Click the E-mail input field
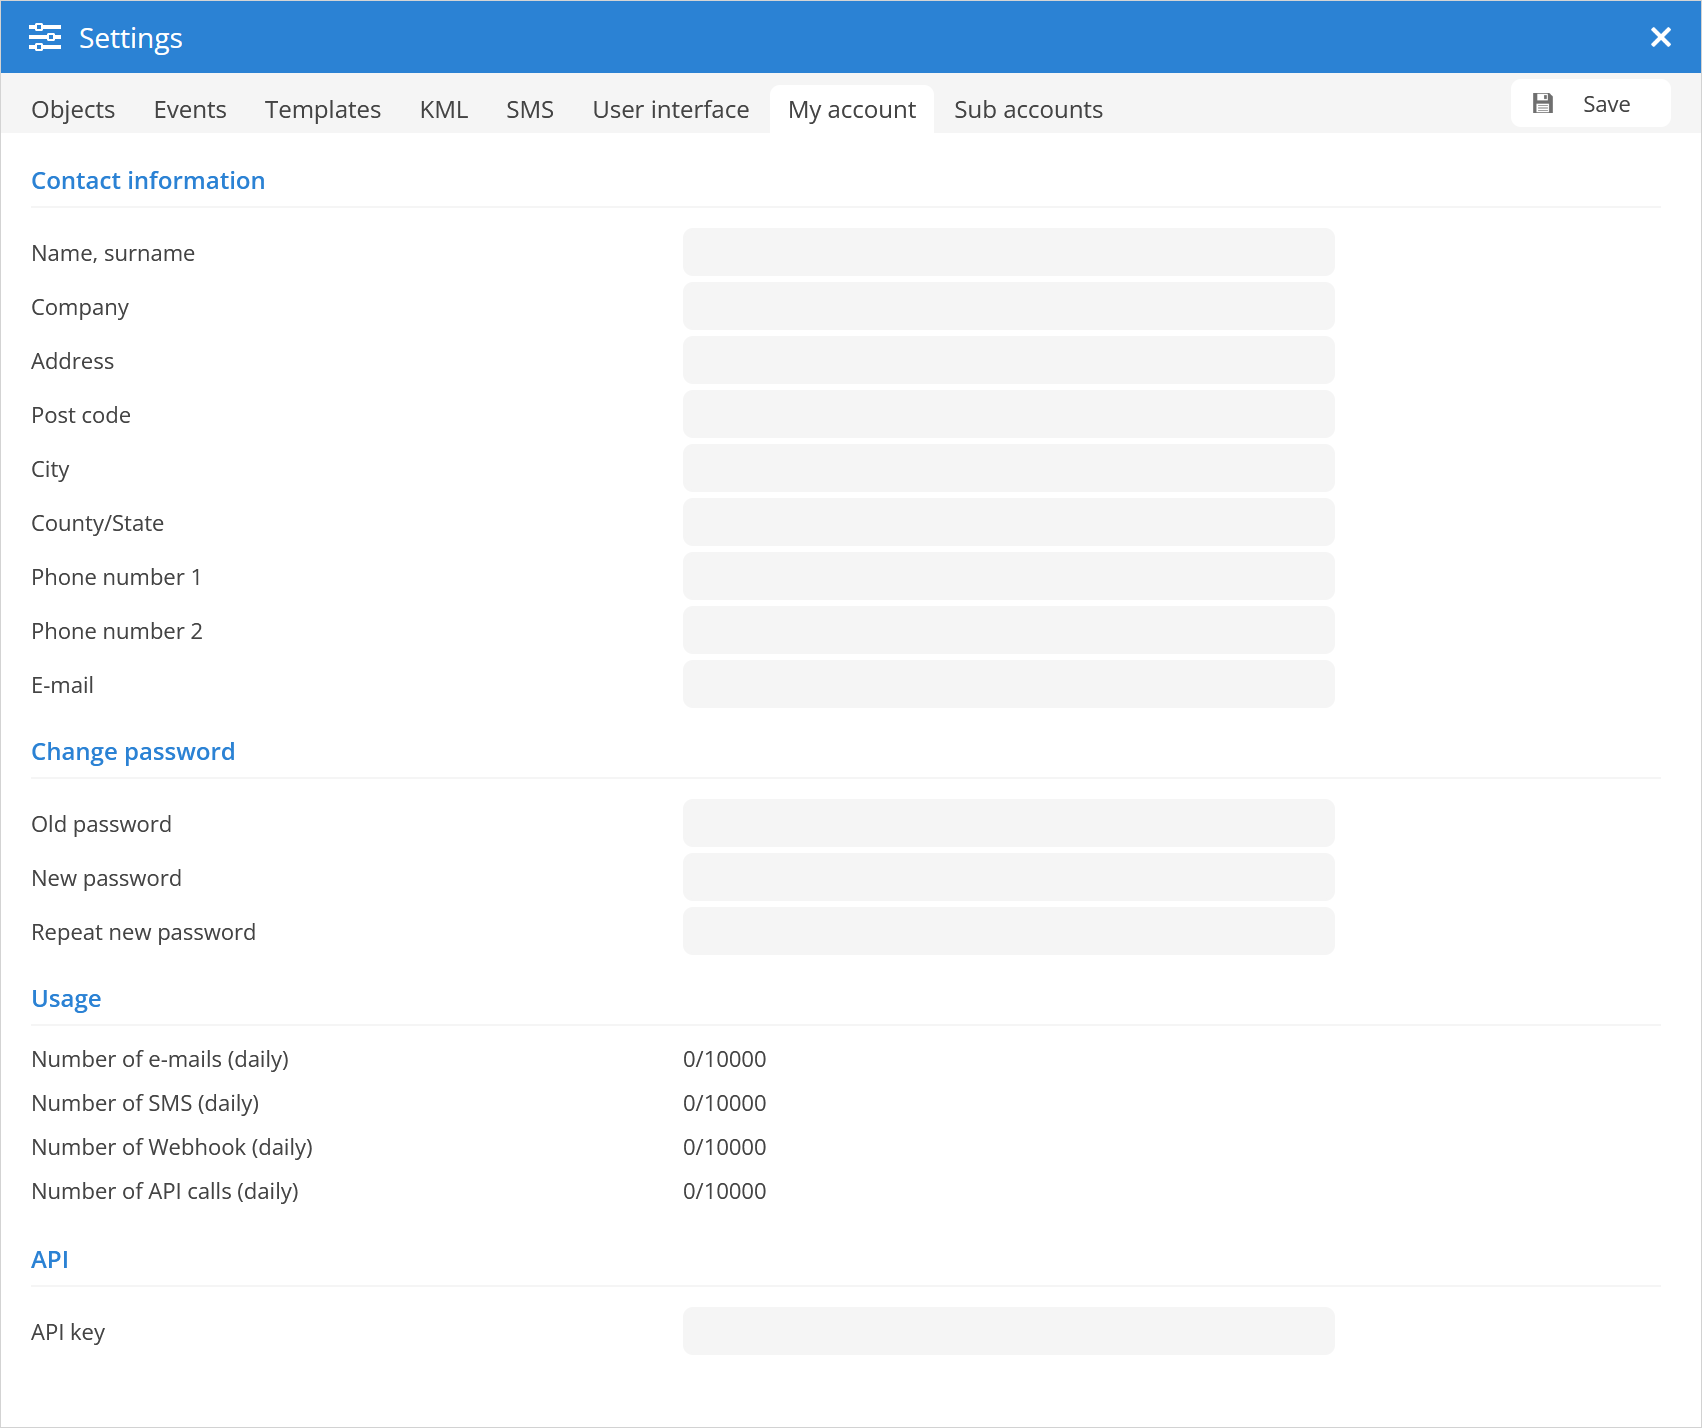Image resolution: width=1702 pixels, height=1428 pixels. [x=1008, y=684]
